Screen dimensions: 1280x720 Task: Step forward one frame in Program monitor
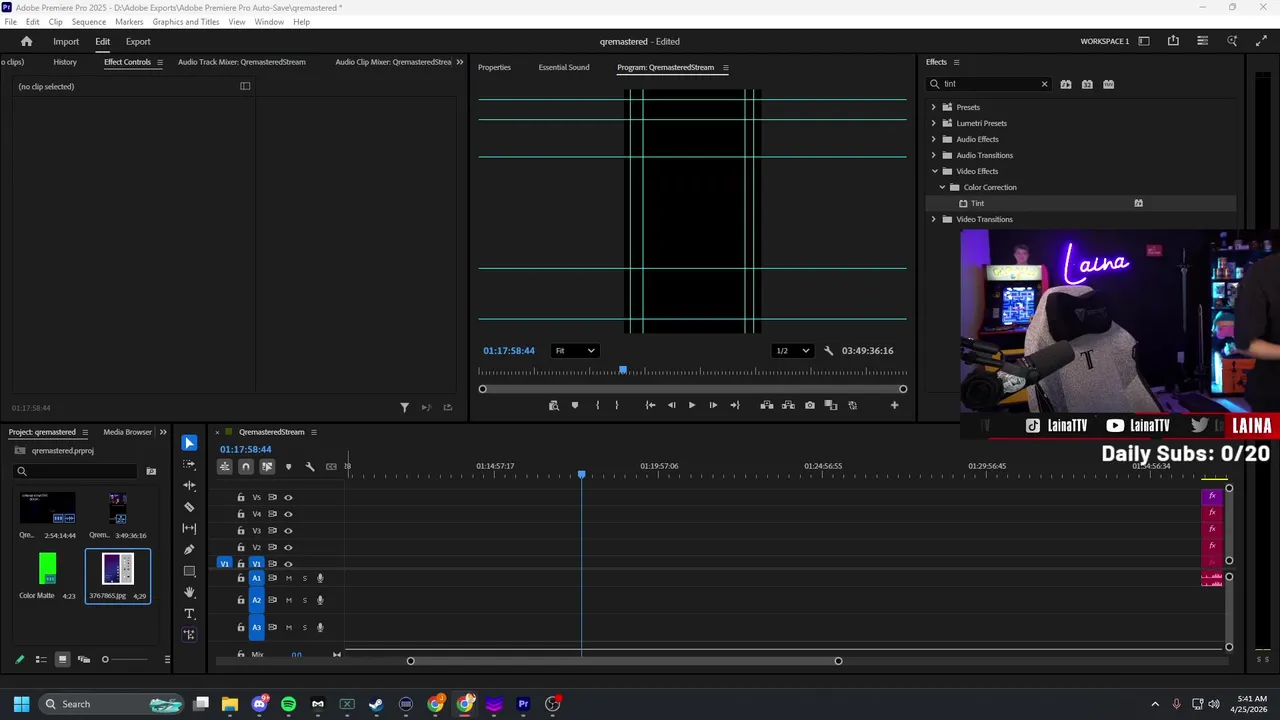click(713, 405)
